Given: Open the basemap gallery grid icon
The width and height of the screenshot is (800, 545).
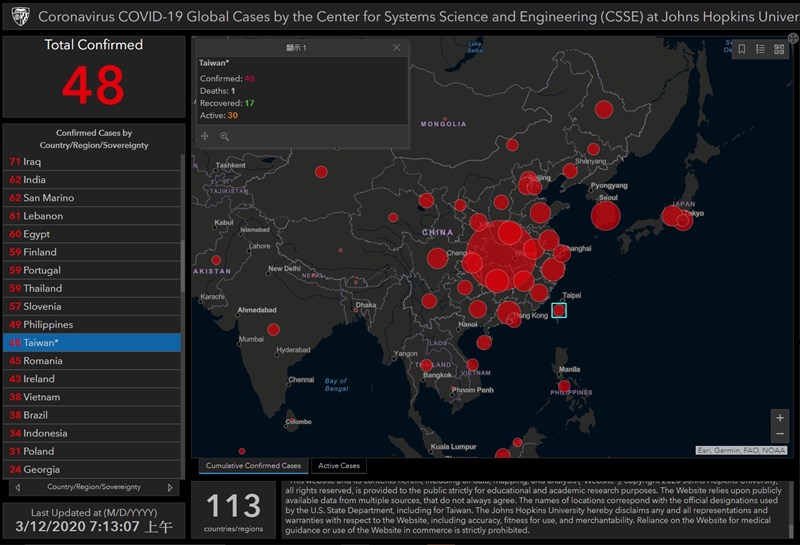Looking at the screenshot, I should tap(779, 49).
